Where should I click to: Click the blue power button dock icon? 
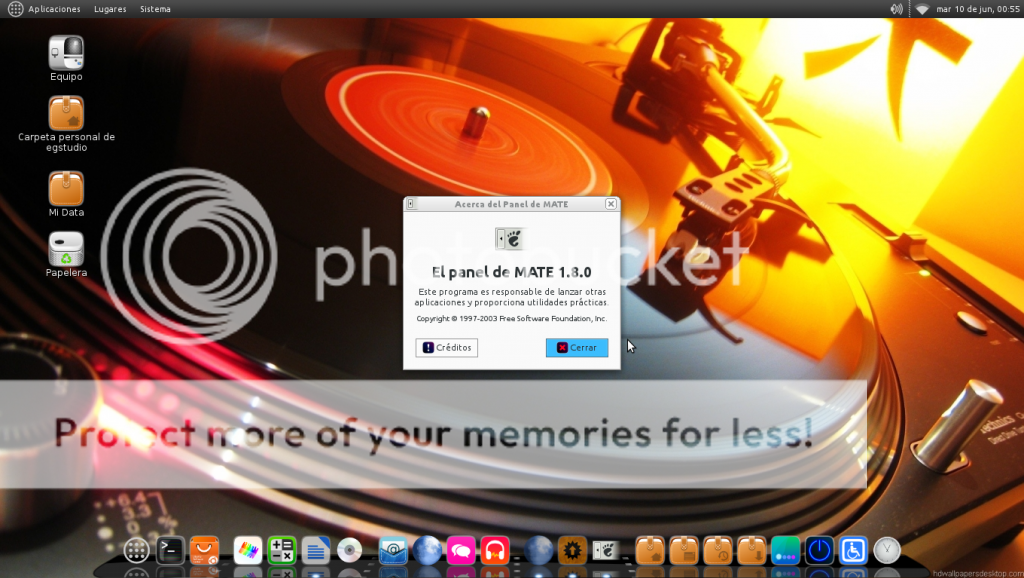819,550
